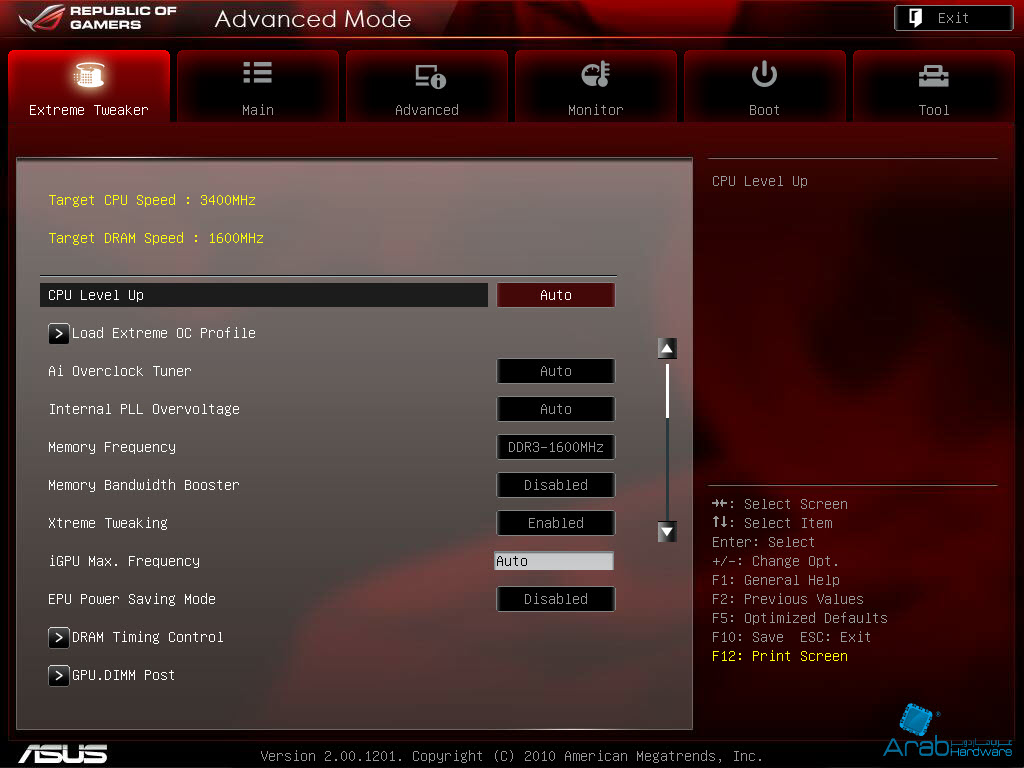Viewport: 1024px width, 768px height.
Task: Open the Tool tab
Action: click(x=933, y=86)
